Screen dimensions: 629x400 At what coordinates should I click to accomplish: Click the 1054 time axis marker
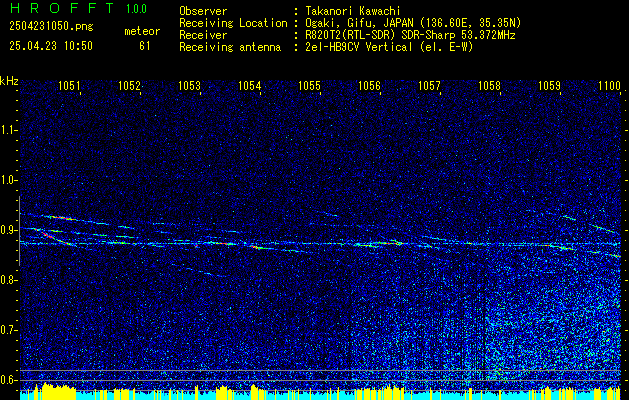pyautogui.click(x=250, y=86)
